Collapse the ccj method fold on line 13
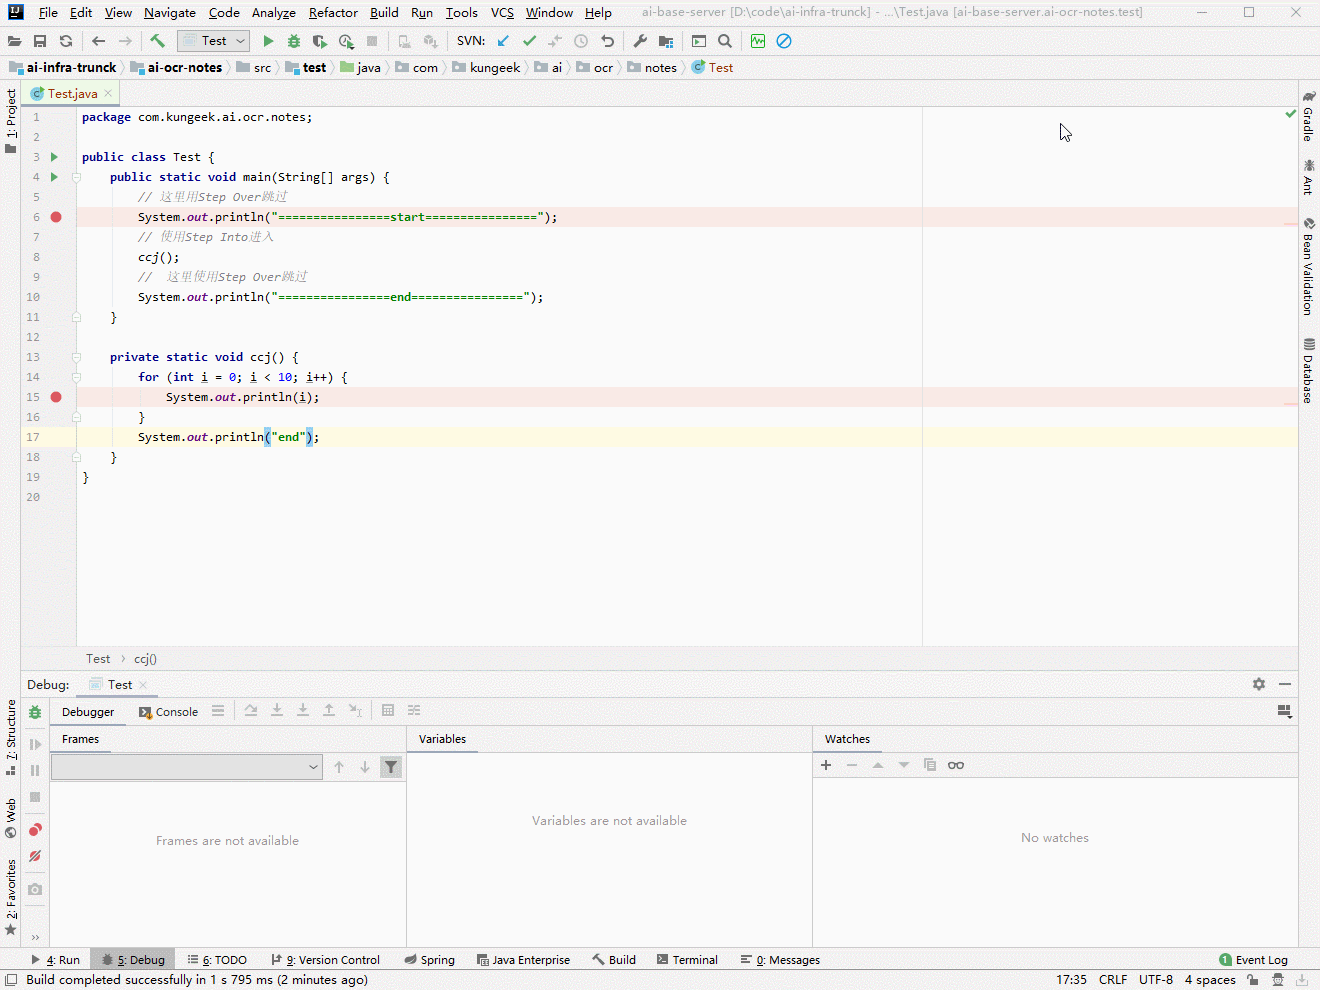This screenshot has height=990, width=1320. pos(76,357)
